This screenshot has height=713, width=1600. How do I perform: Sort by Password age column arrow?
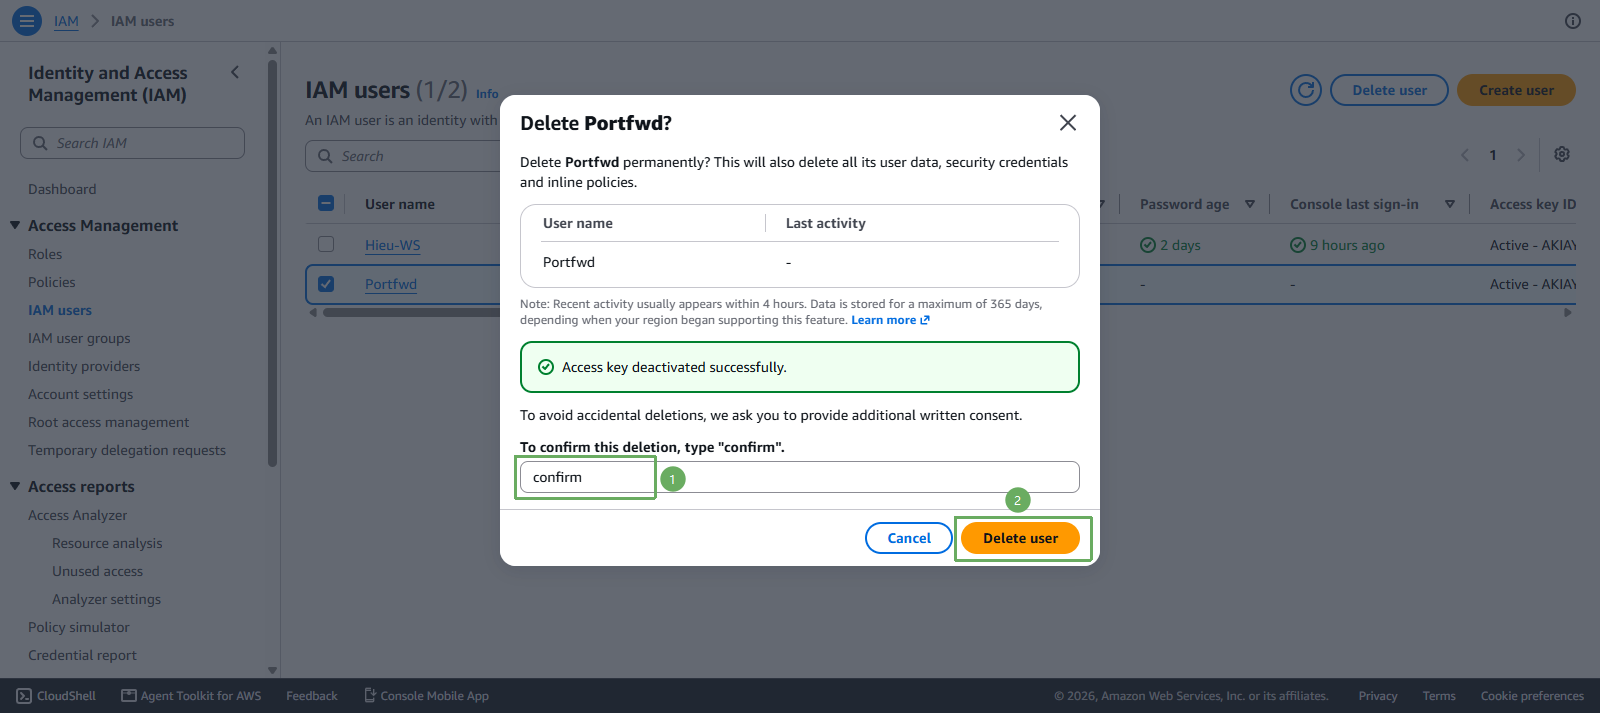pyautogui.click(x=1250, y=204)
